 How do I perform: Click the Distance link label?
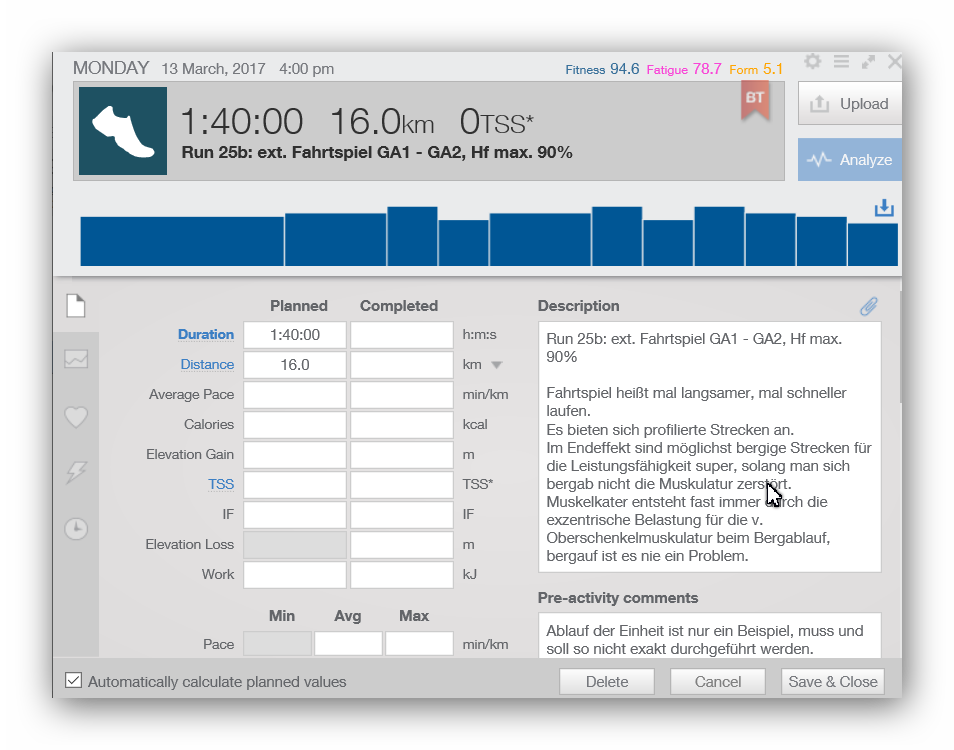(x=207, y=364)
